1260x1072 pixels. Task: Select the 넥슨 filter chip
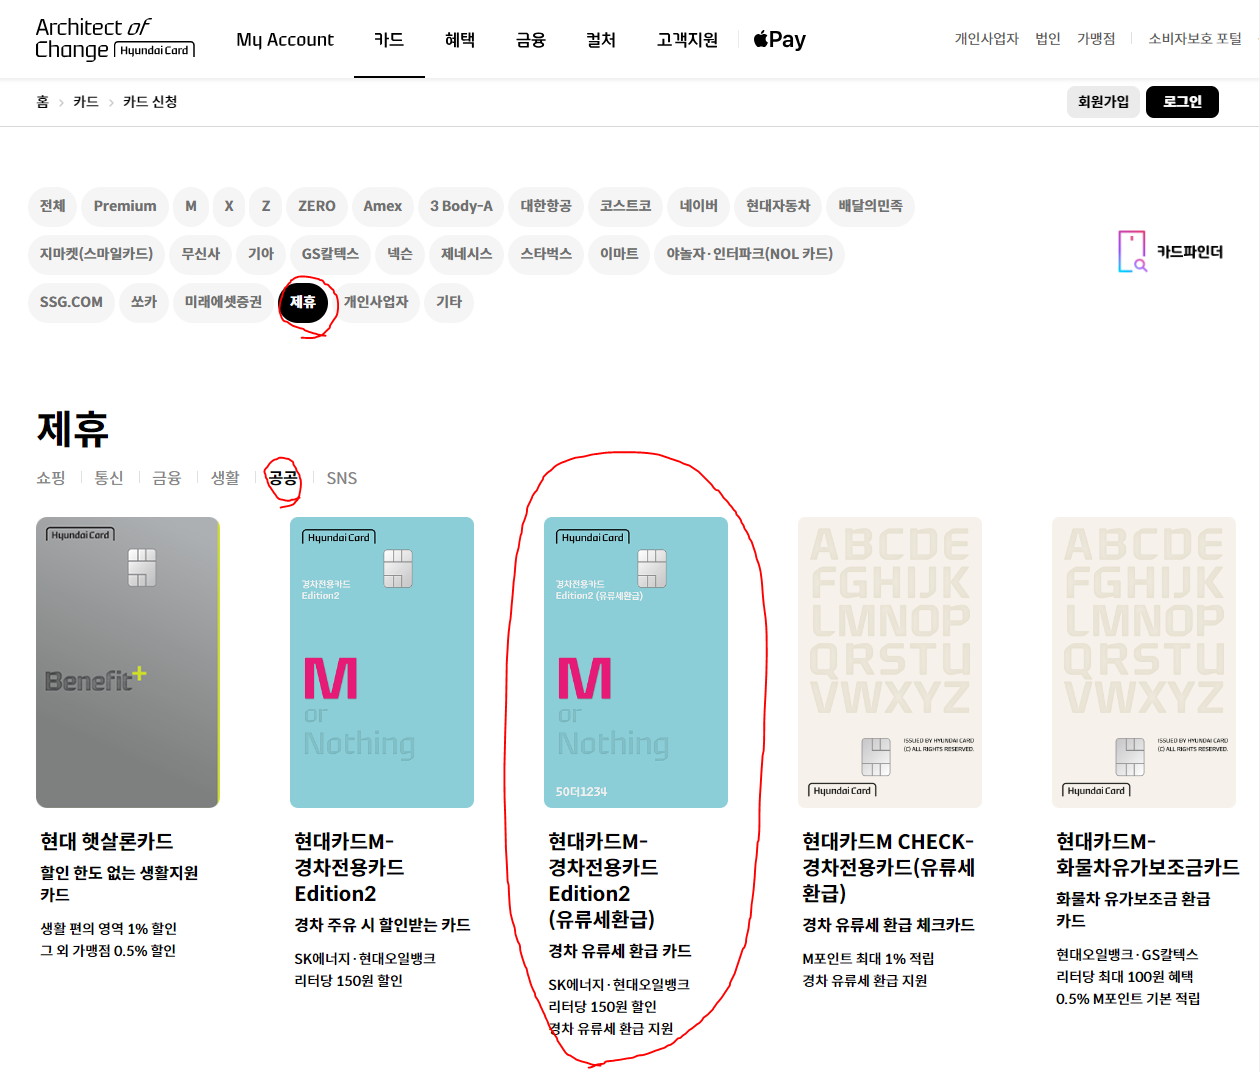400,254
